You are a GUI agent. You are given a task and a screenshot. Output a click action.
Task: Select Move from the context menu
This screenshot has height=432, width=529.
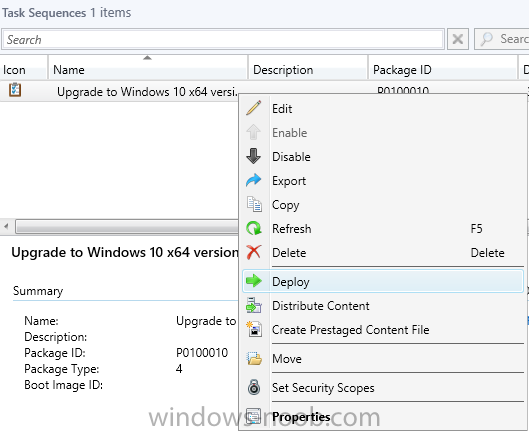[x=286, y=358]
